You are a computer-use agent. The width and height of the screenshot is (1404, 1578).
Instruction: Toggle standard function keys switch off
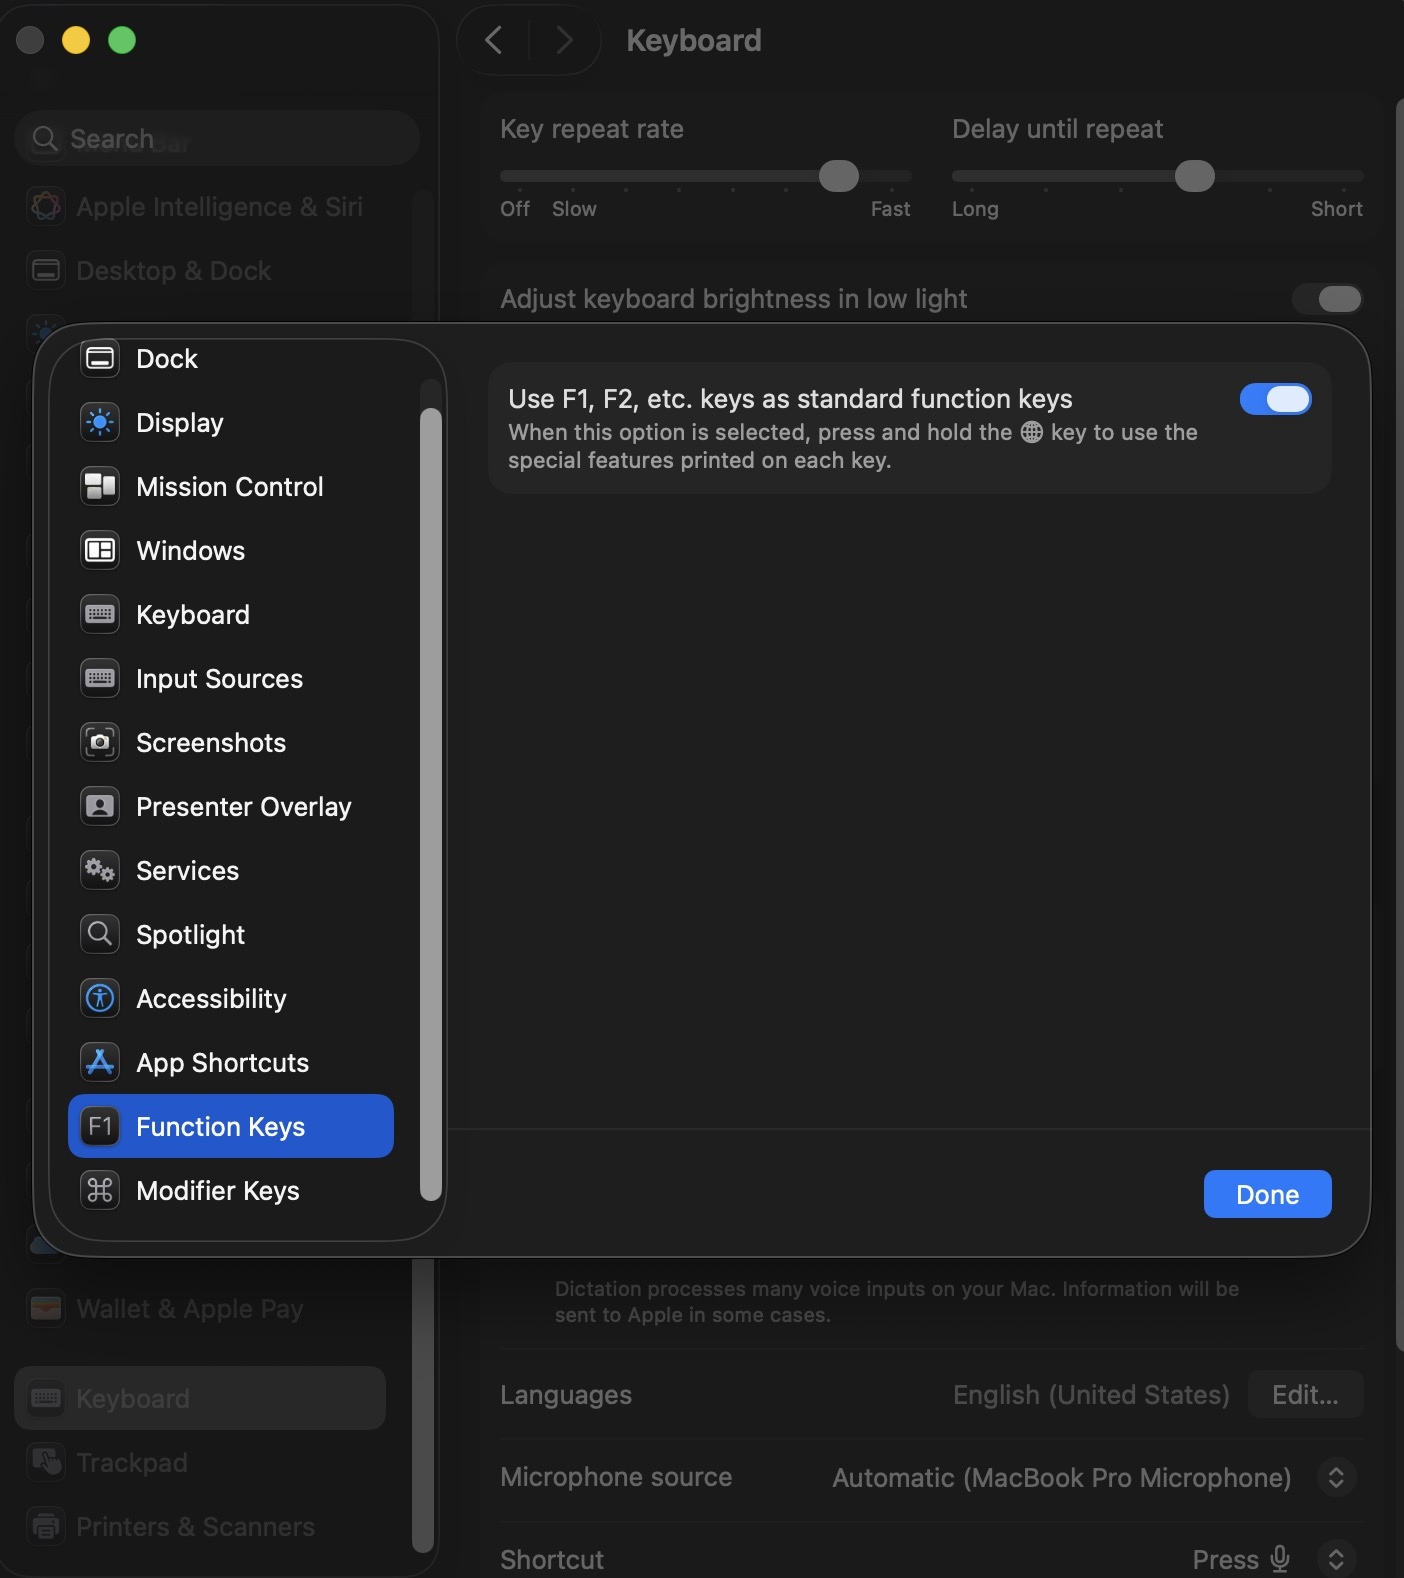click(x=1275, y=400)
